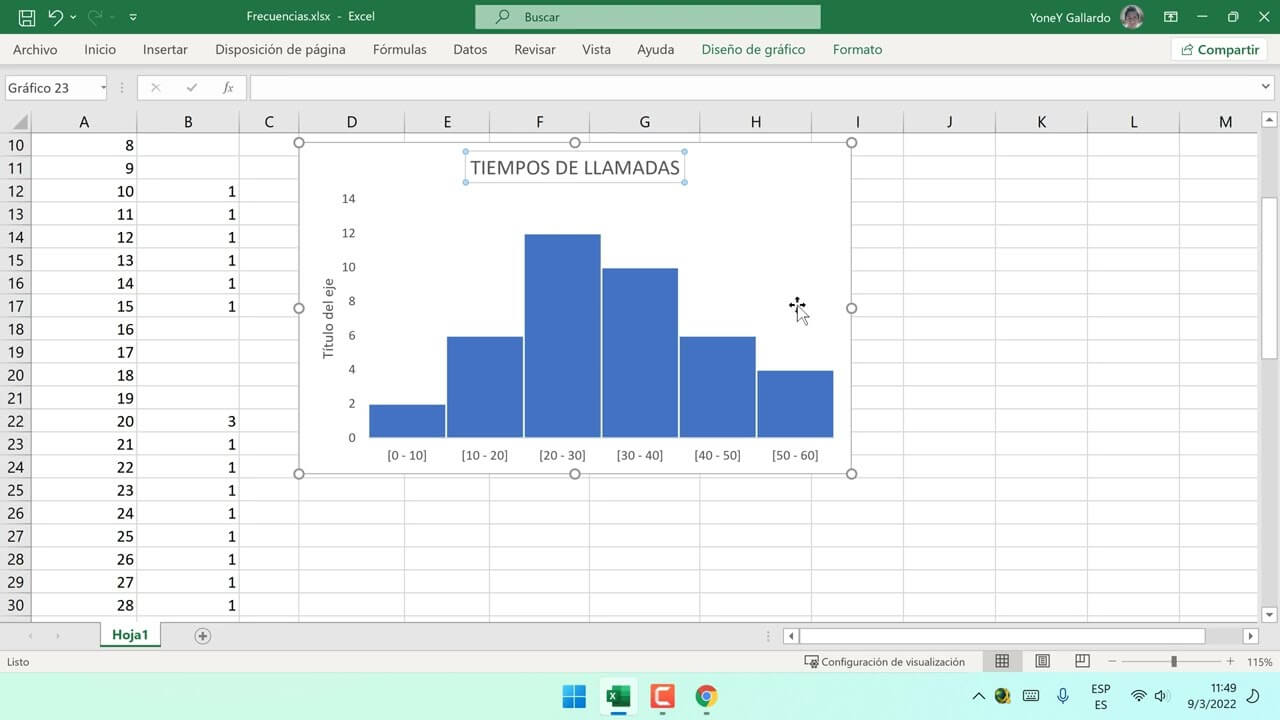Click the Page Layout view icon in status bar
This screenshot has width=1280, height=720.
tap(1041, 661)
